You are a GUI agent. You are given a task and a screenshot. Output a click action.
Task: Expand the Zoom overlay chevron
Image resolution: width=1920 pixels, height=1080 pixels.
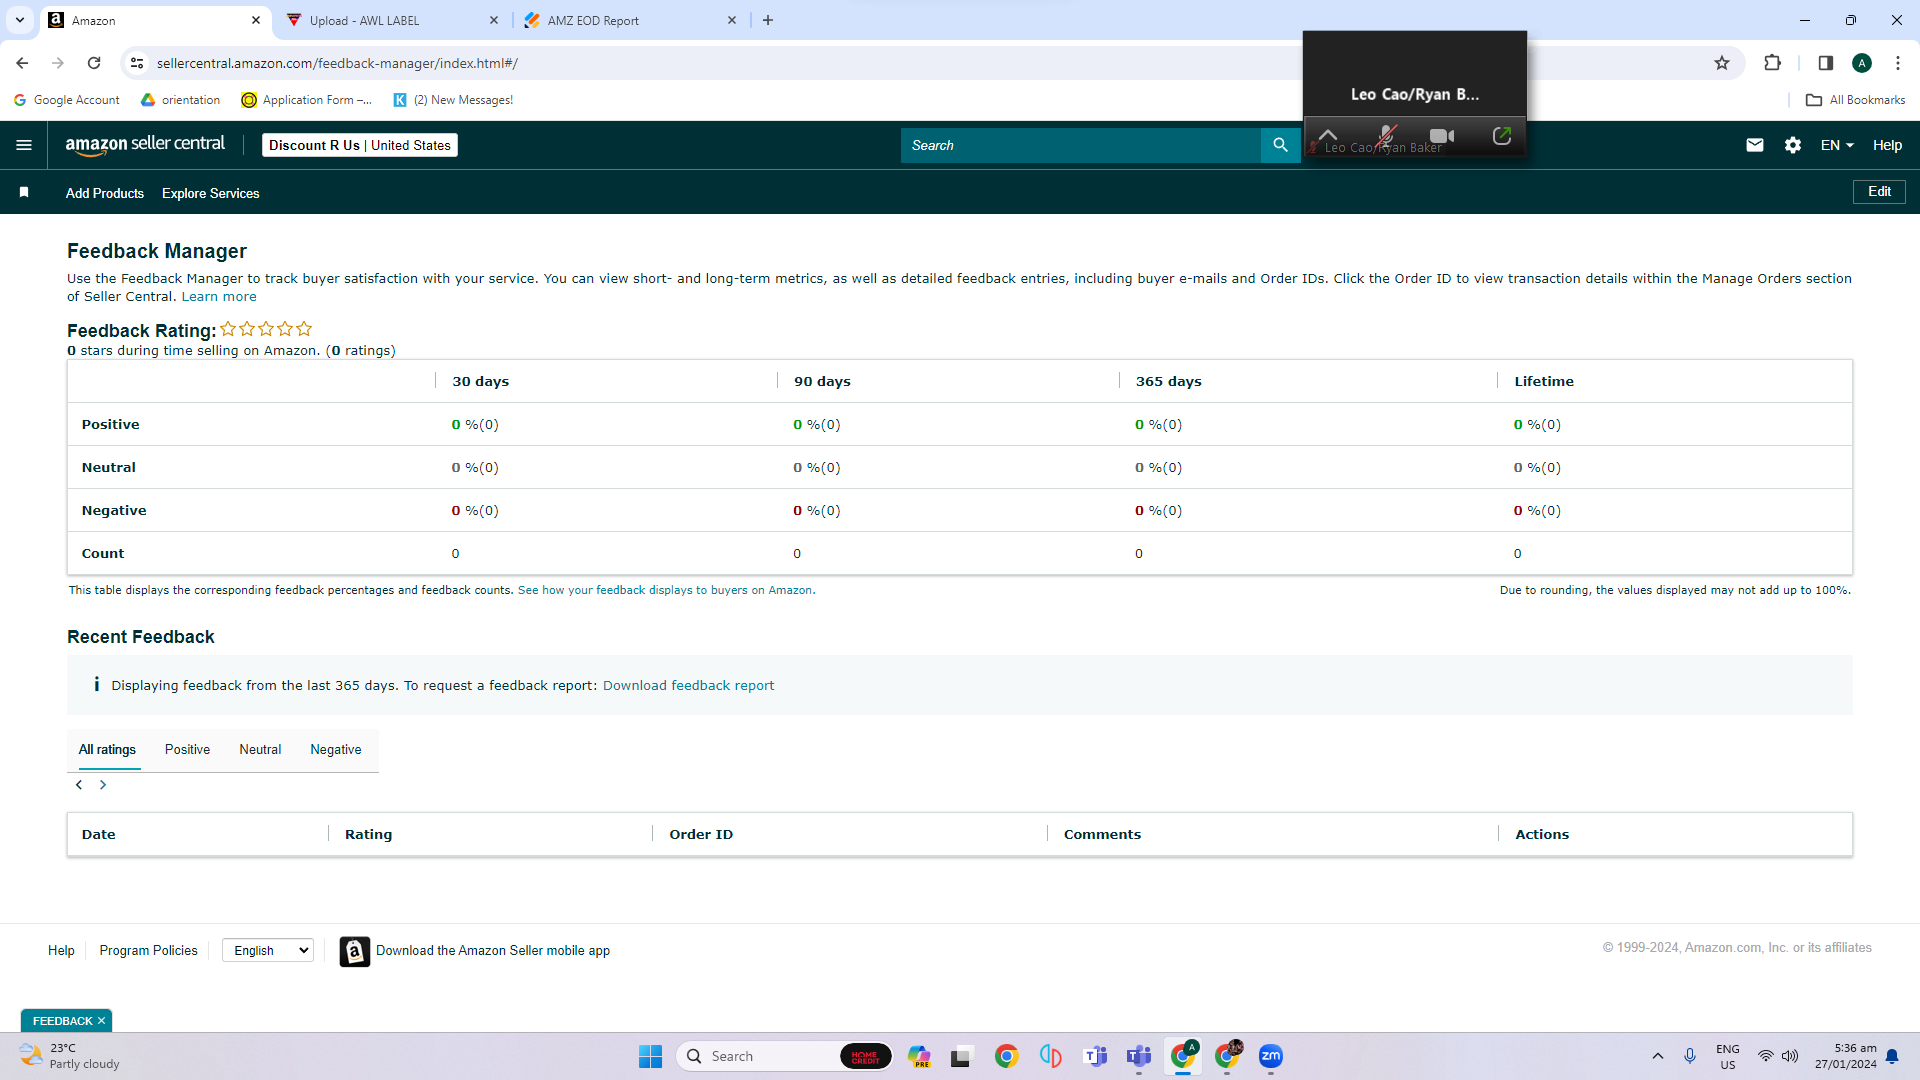pyautogui.click(x=1328, y=134)
